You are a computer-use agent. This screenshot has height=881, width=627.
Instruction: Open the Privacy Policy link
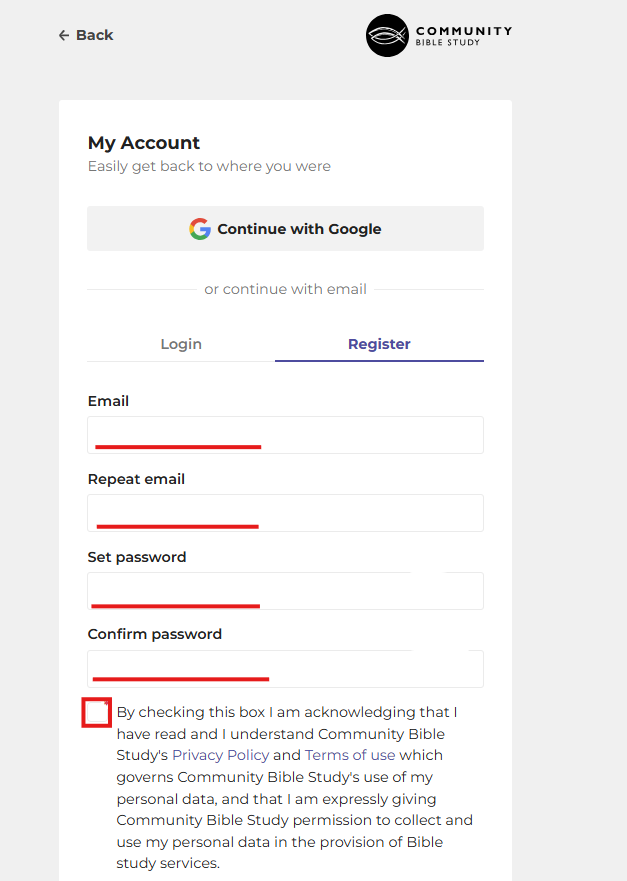click(x=220, y=755)
